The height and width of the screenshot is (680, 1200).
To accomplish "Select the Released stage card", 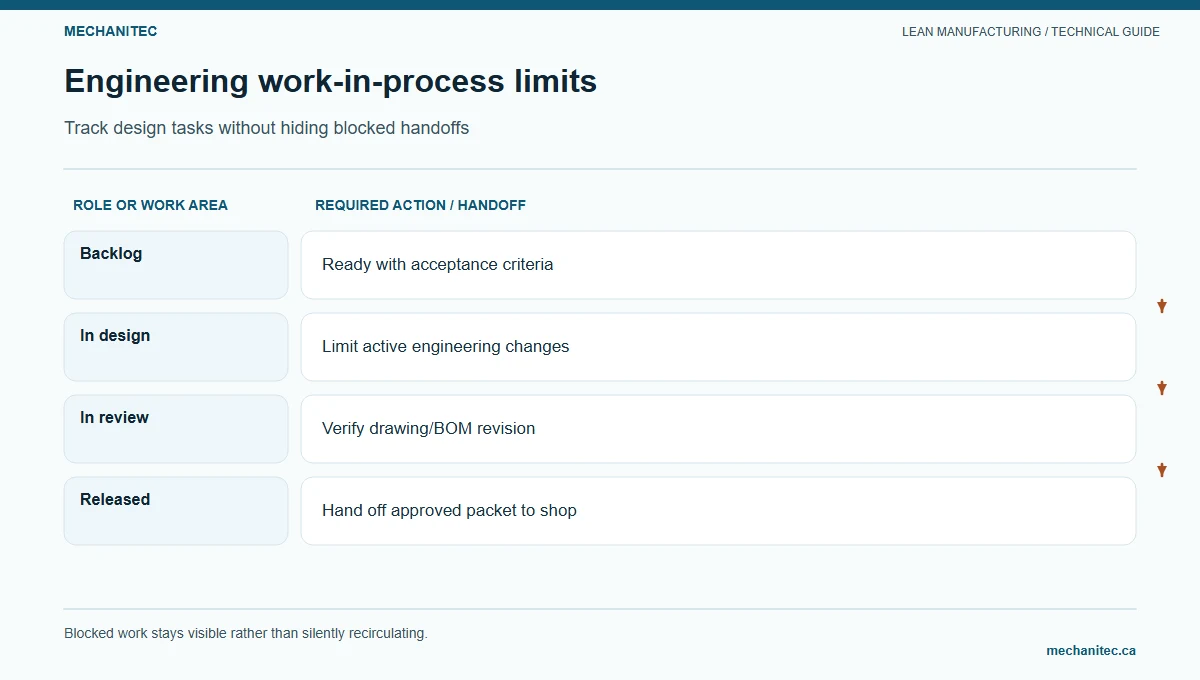I will click(176, 511).
